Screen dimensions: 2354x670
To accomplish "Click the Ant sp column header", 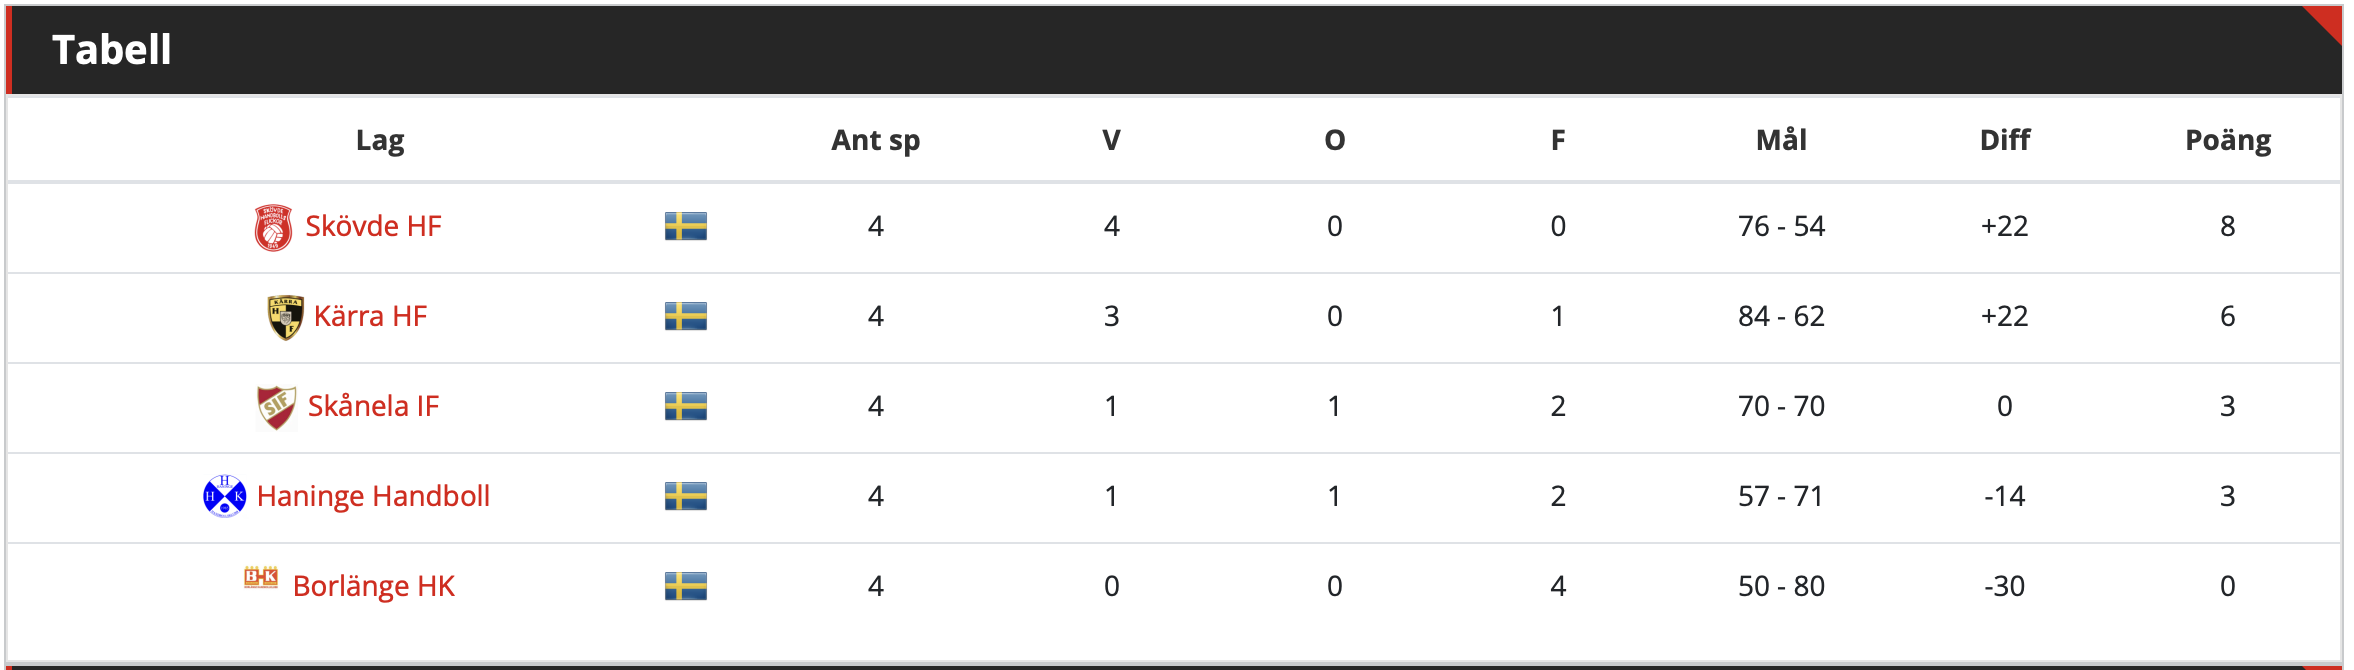I will (875, 140).
